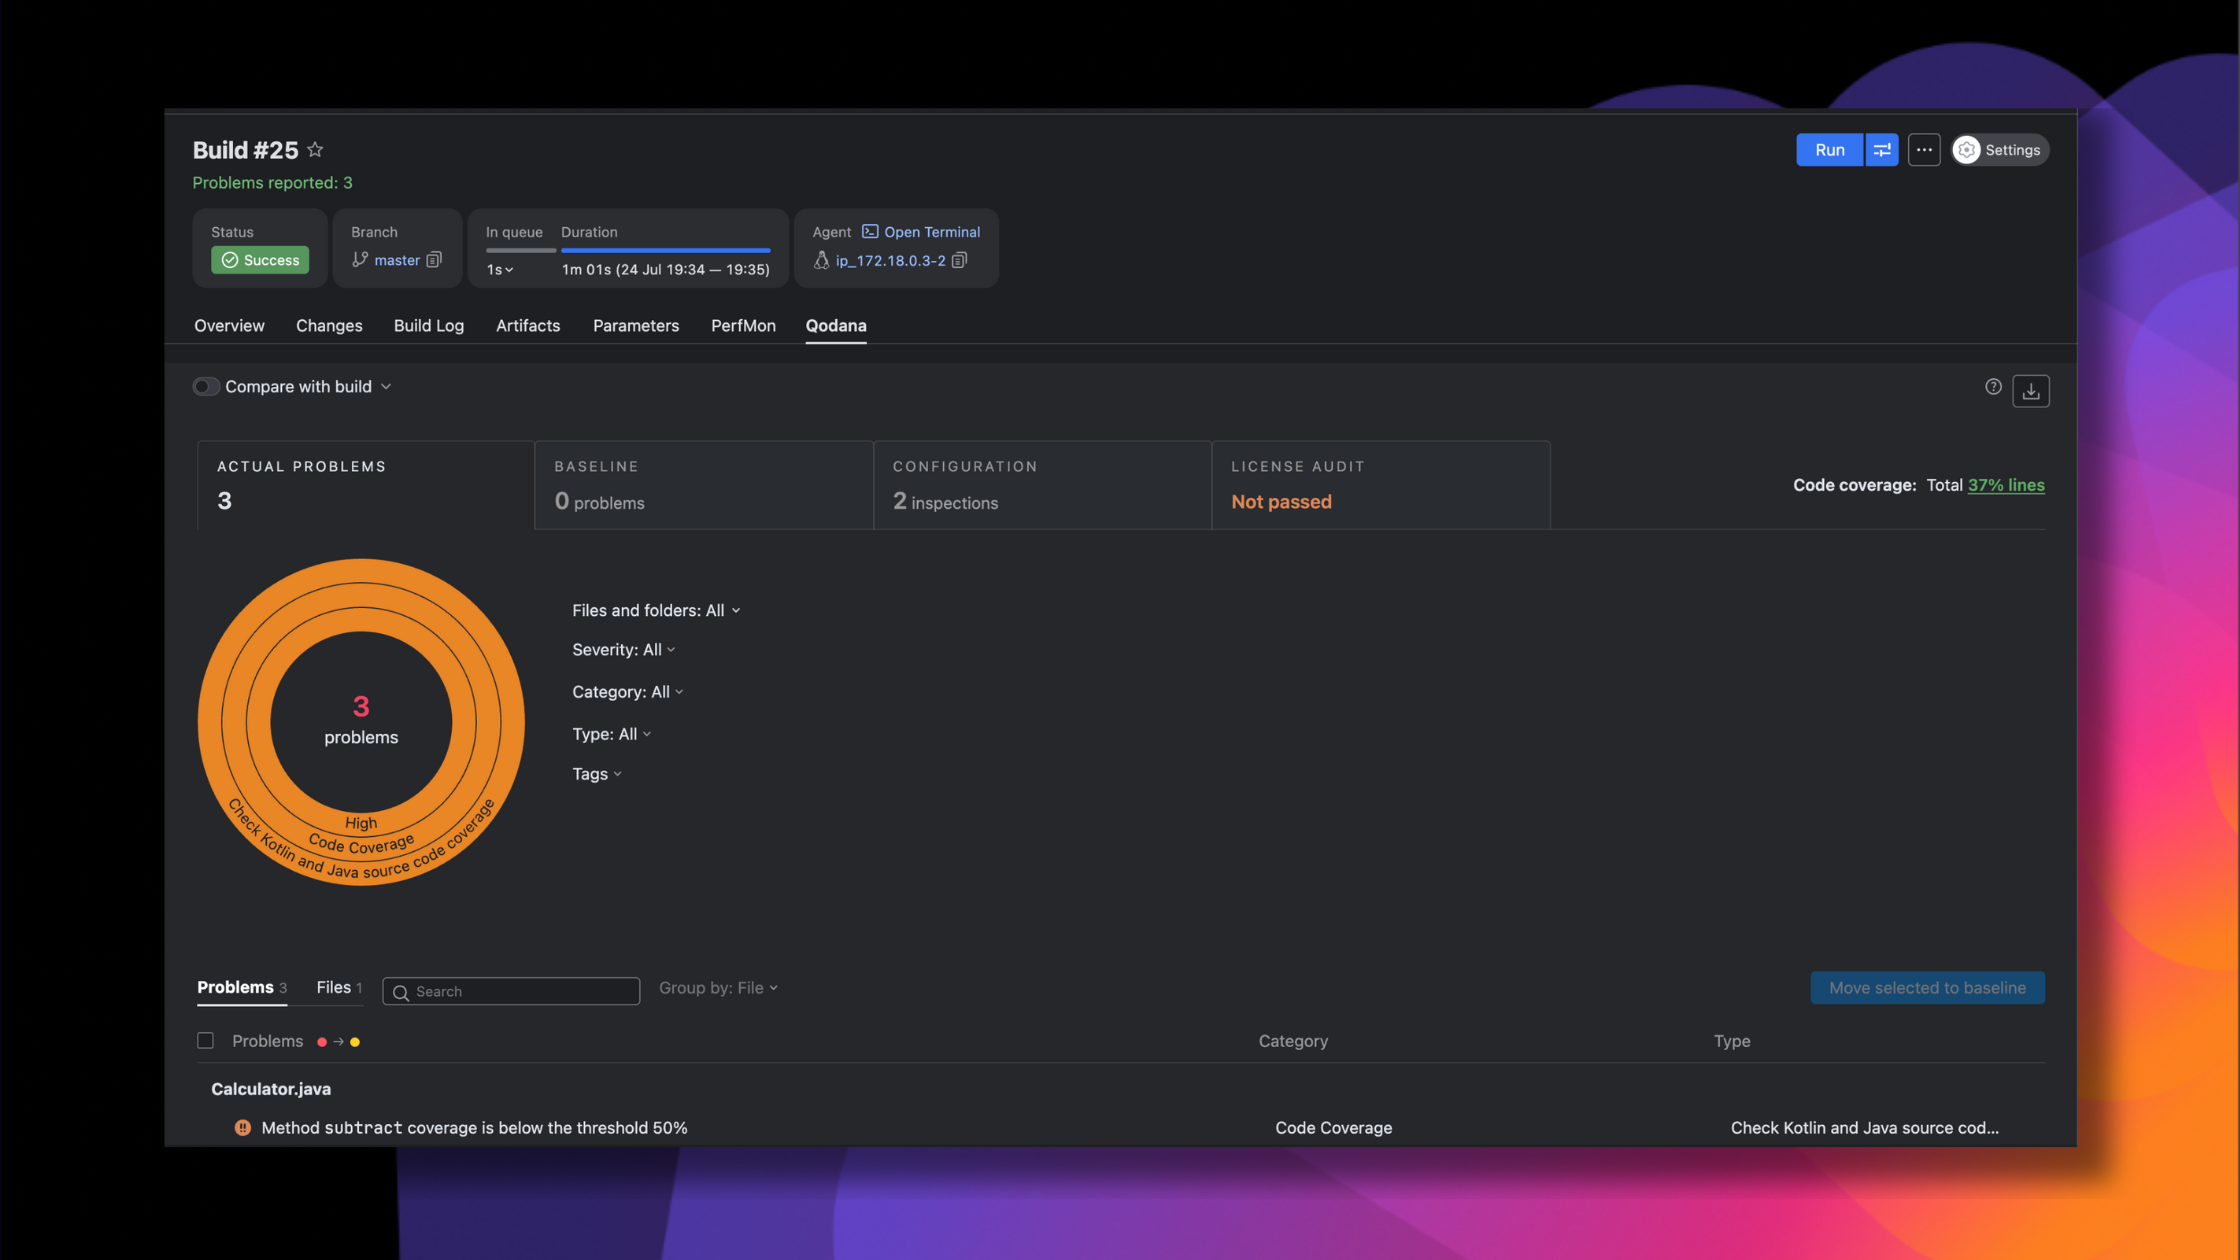Select the Qodana tab
2240x1260 pixels.
836,326
